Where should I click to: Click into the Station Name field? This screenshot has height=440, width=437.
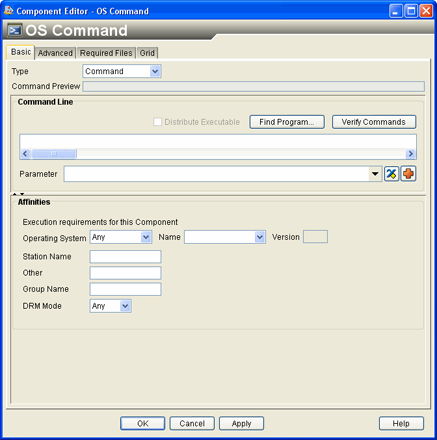point(125,257)
